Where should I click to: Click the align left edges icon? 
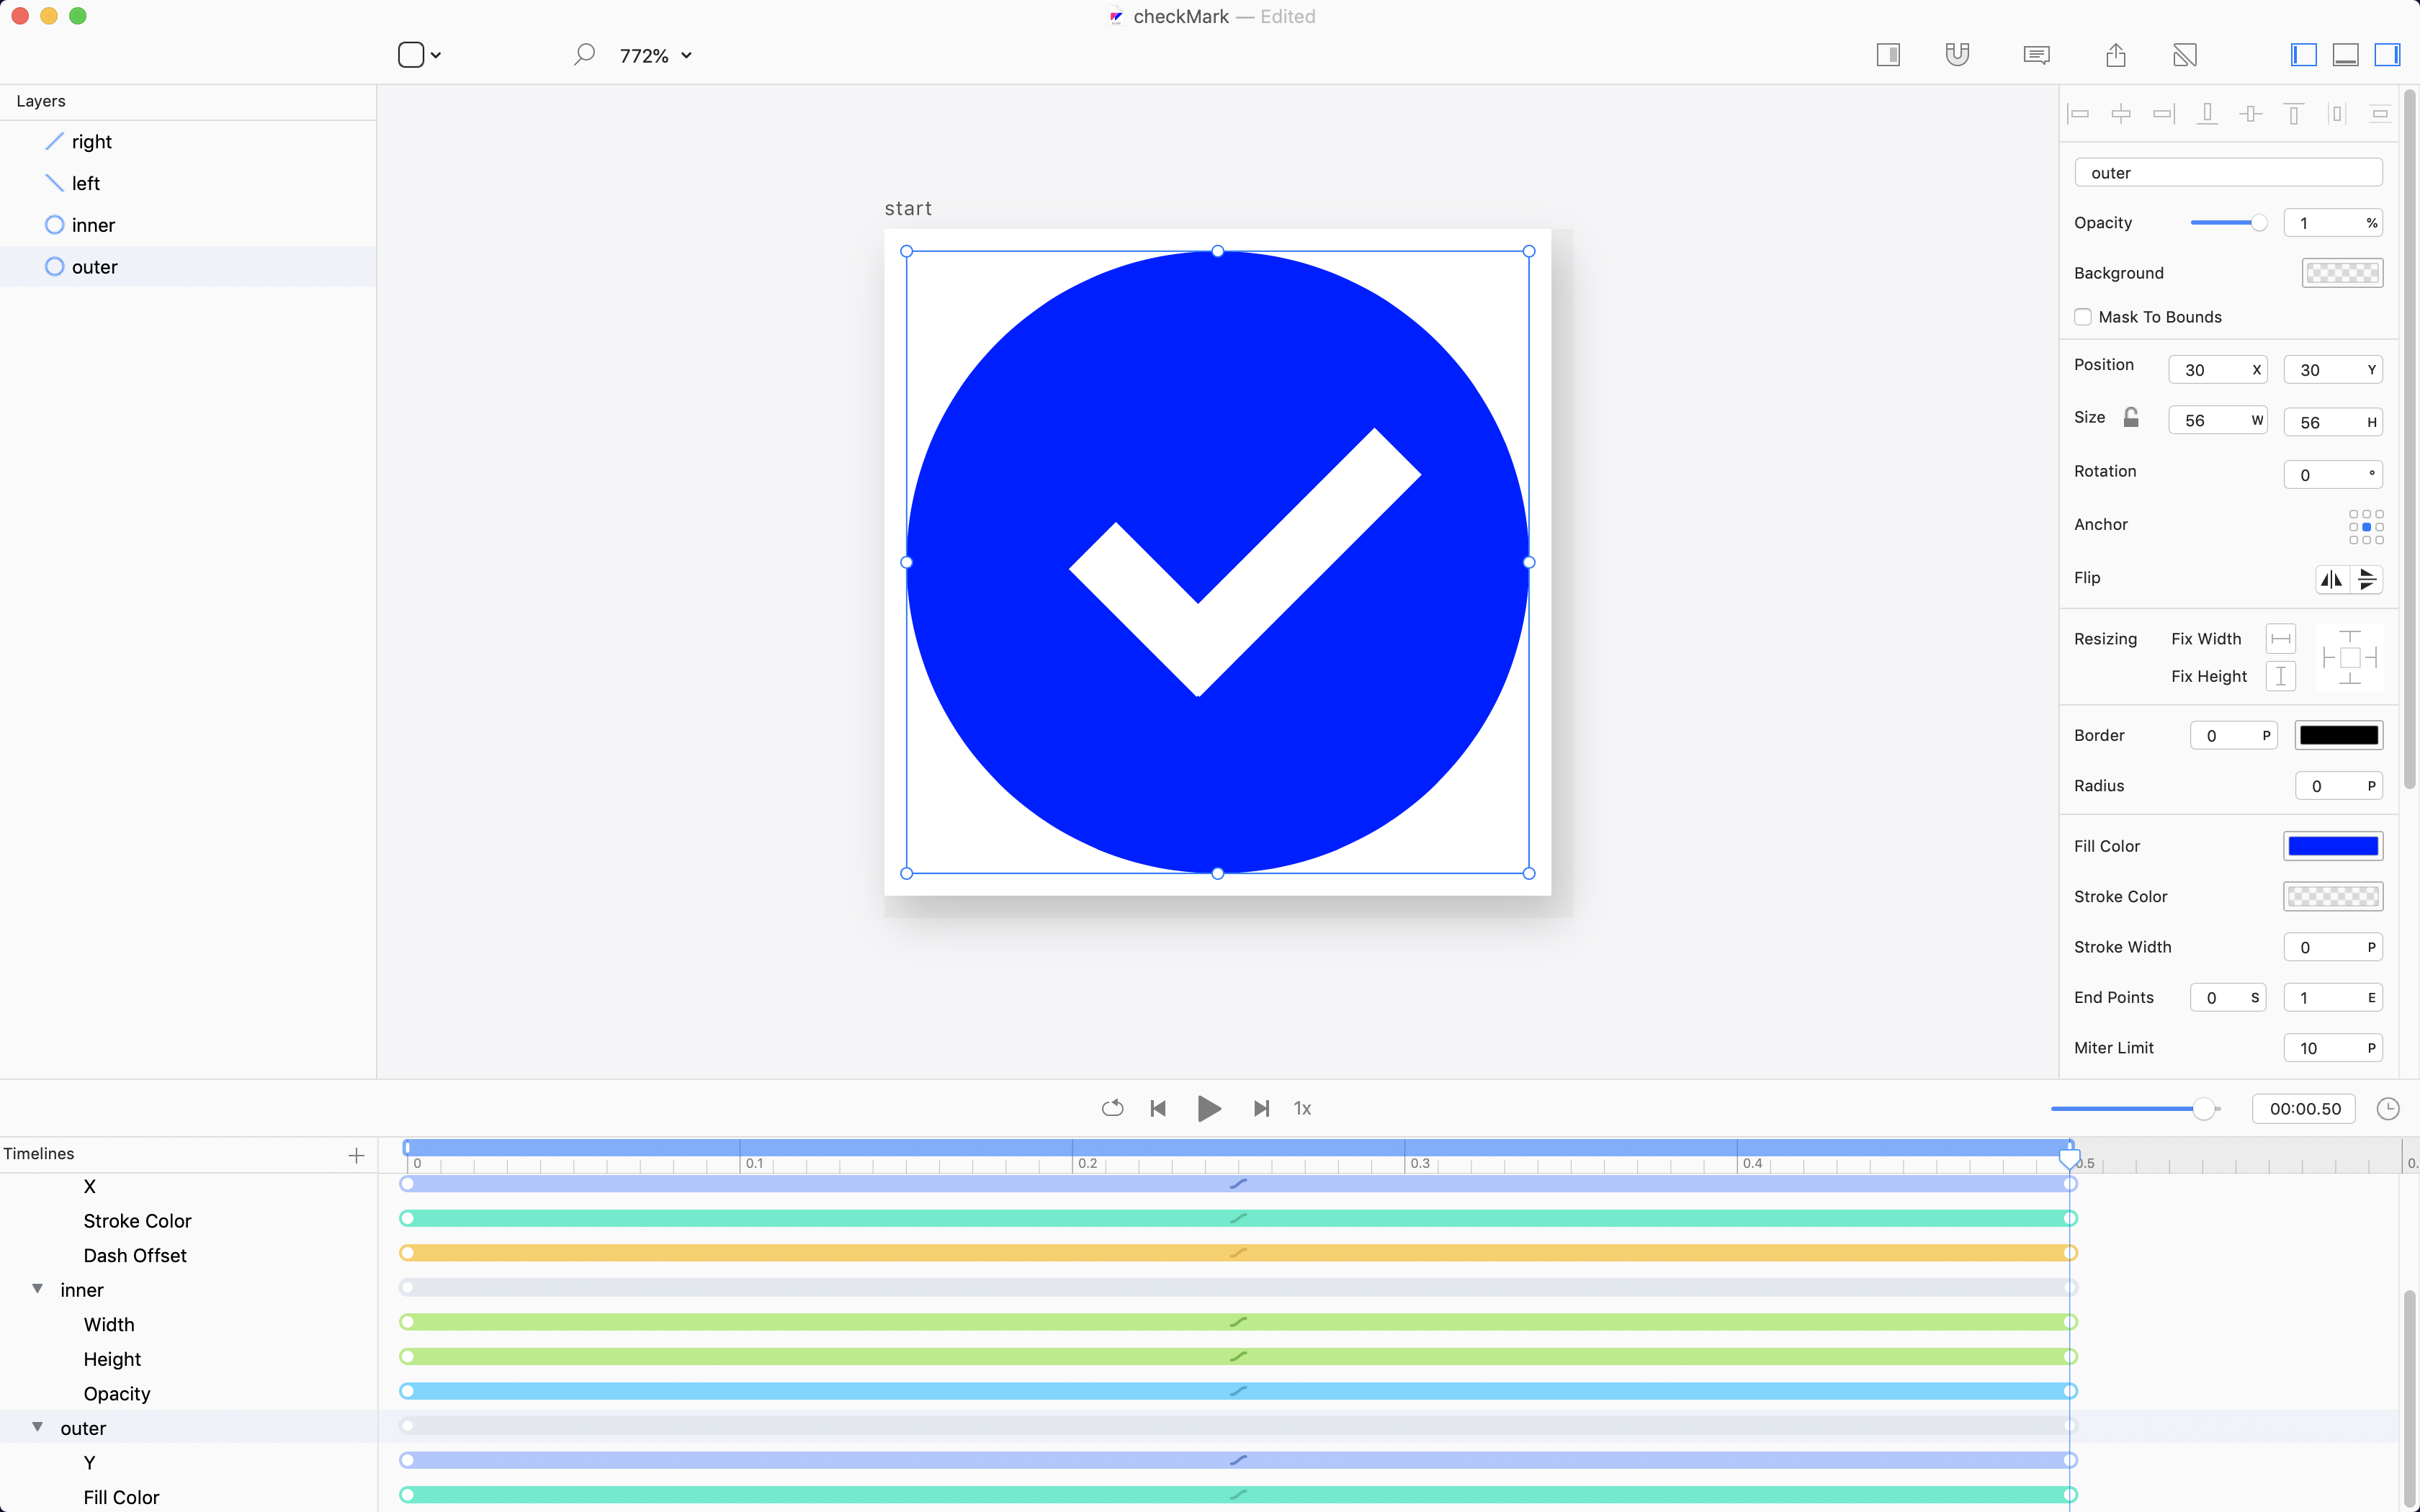(x=2078, y=114)
